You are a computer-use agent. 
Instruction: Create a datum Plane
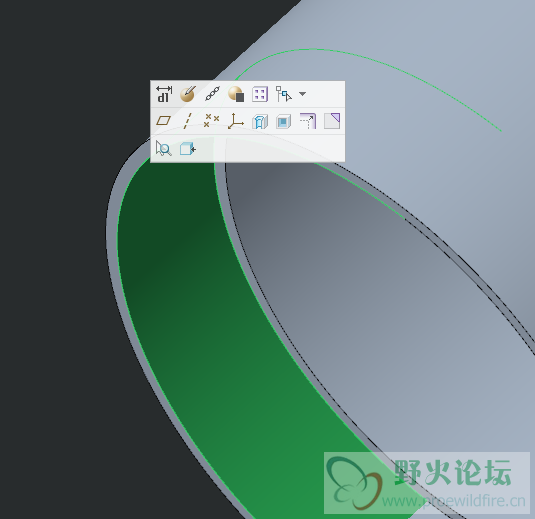click(163, 121)
